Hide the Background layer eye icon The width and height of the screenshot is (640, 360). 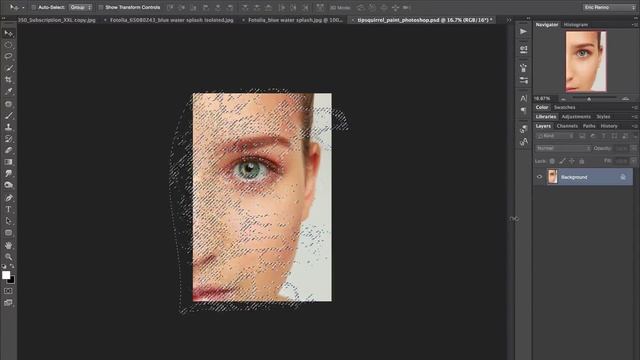pyautogui.click(x=540, y=177)
